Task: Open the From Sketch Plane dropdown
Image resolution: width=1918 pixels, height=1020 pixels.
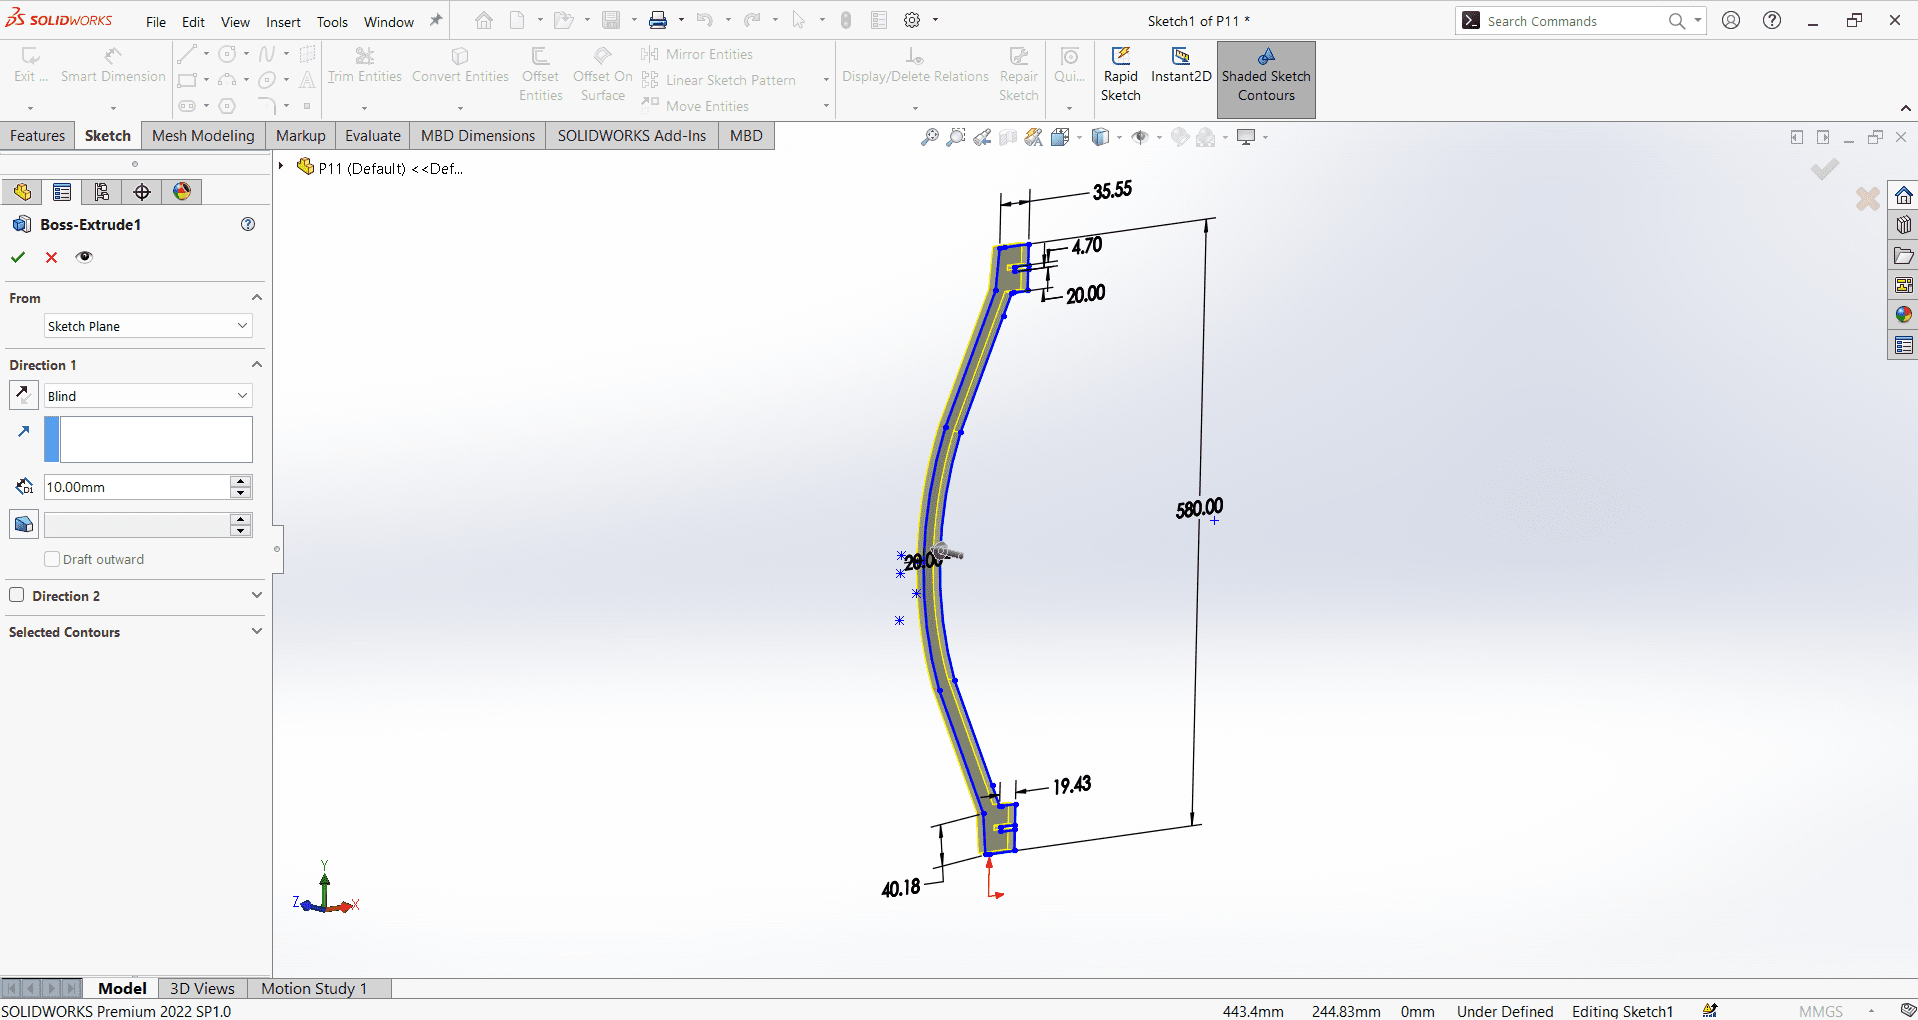Action: [x=148, y=326]
